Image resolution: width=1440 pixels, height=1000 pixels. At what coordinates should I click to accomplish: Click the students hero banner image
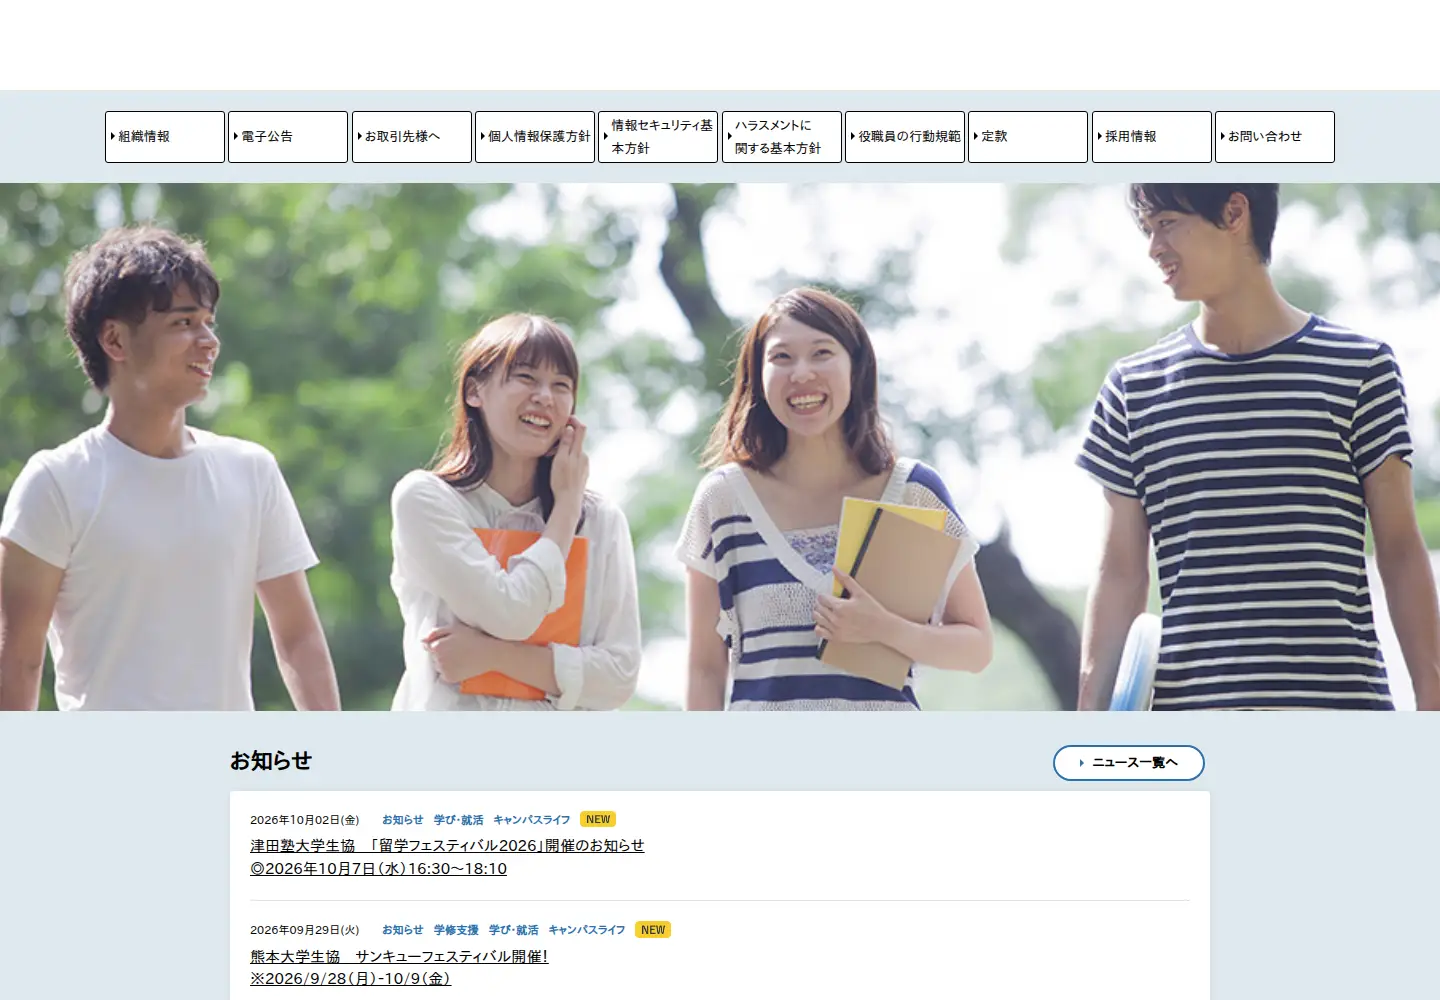(720, 447)
